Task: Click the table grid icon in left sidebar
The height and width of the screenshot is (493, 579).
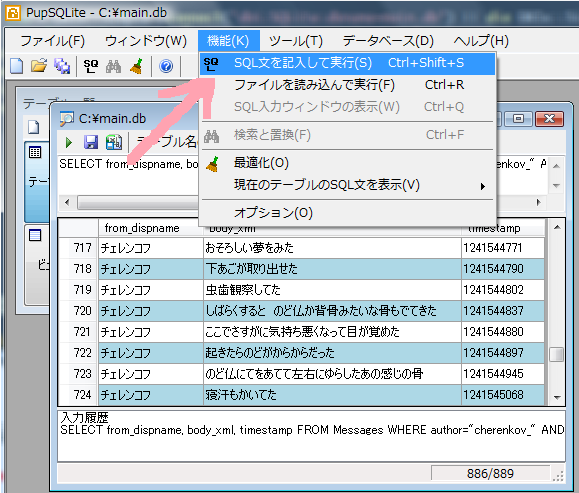Action: point(35,152)
